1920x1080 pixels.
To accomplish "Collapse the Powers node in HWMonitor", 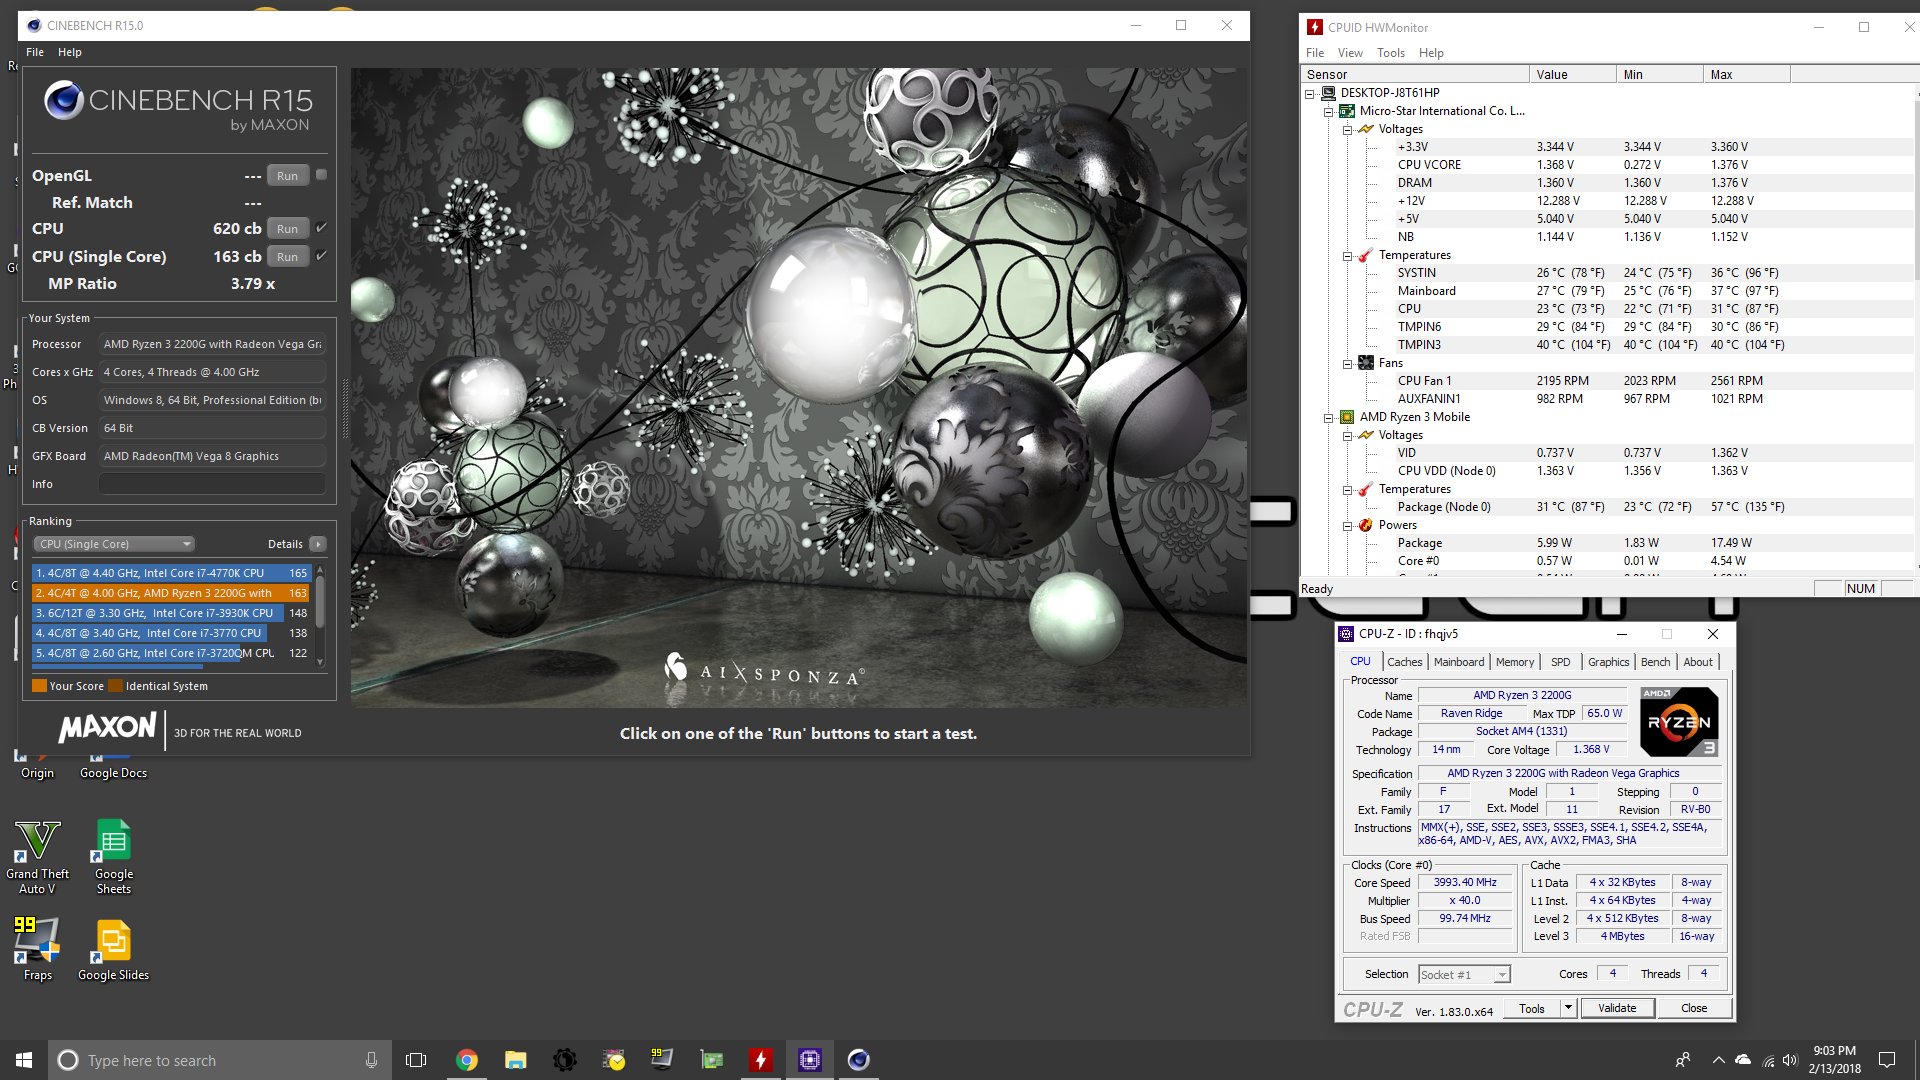I will (1347, 525).
